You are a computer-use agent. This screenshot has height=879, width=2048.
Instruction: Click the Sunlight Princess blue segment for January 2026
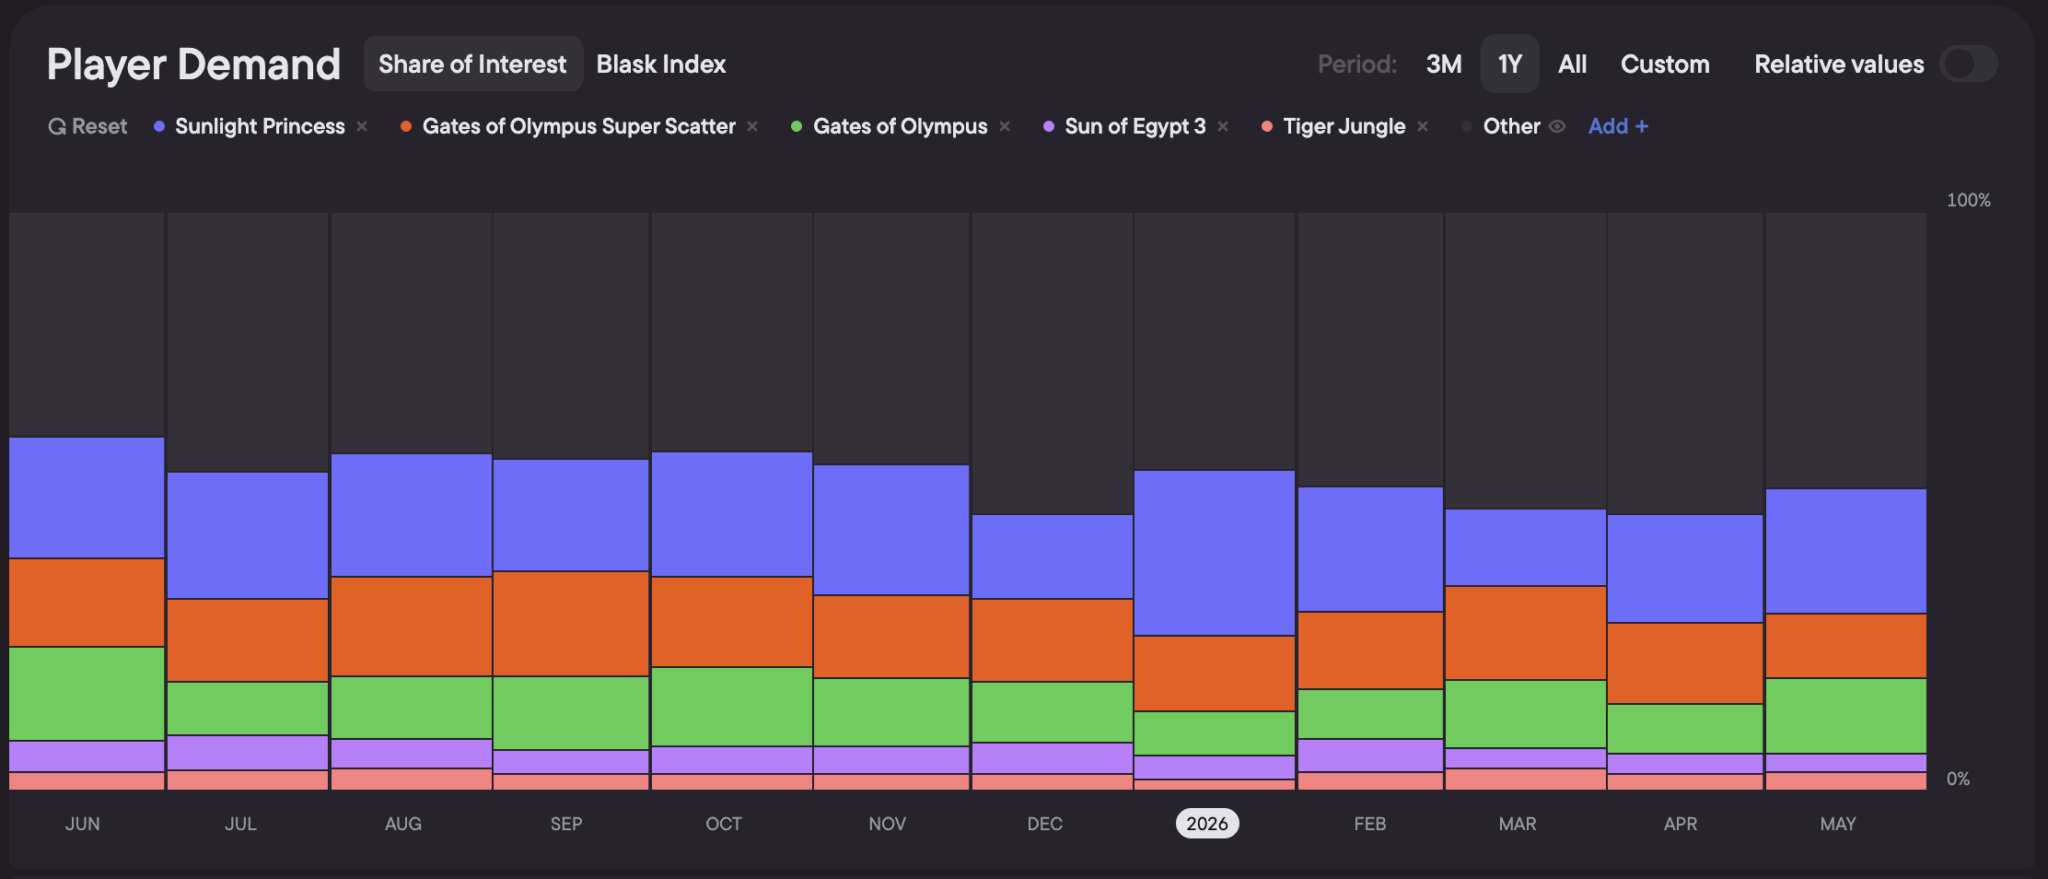[x=1215, y=553]
